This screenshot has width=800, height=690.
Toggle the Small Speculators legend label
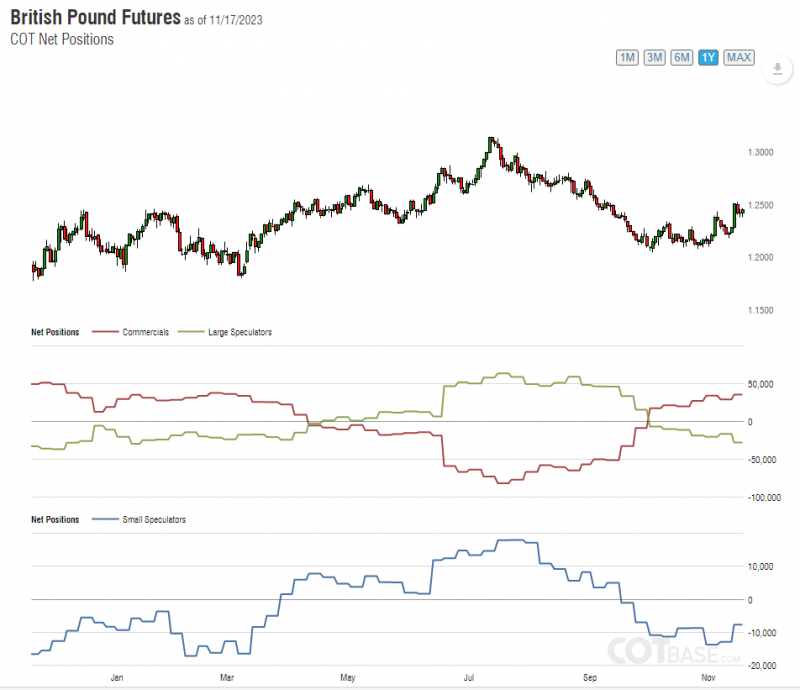click(153, 520)
